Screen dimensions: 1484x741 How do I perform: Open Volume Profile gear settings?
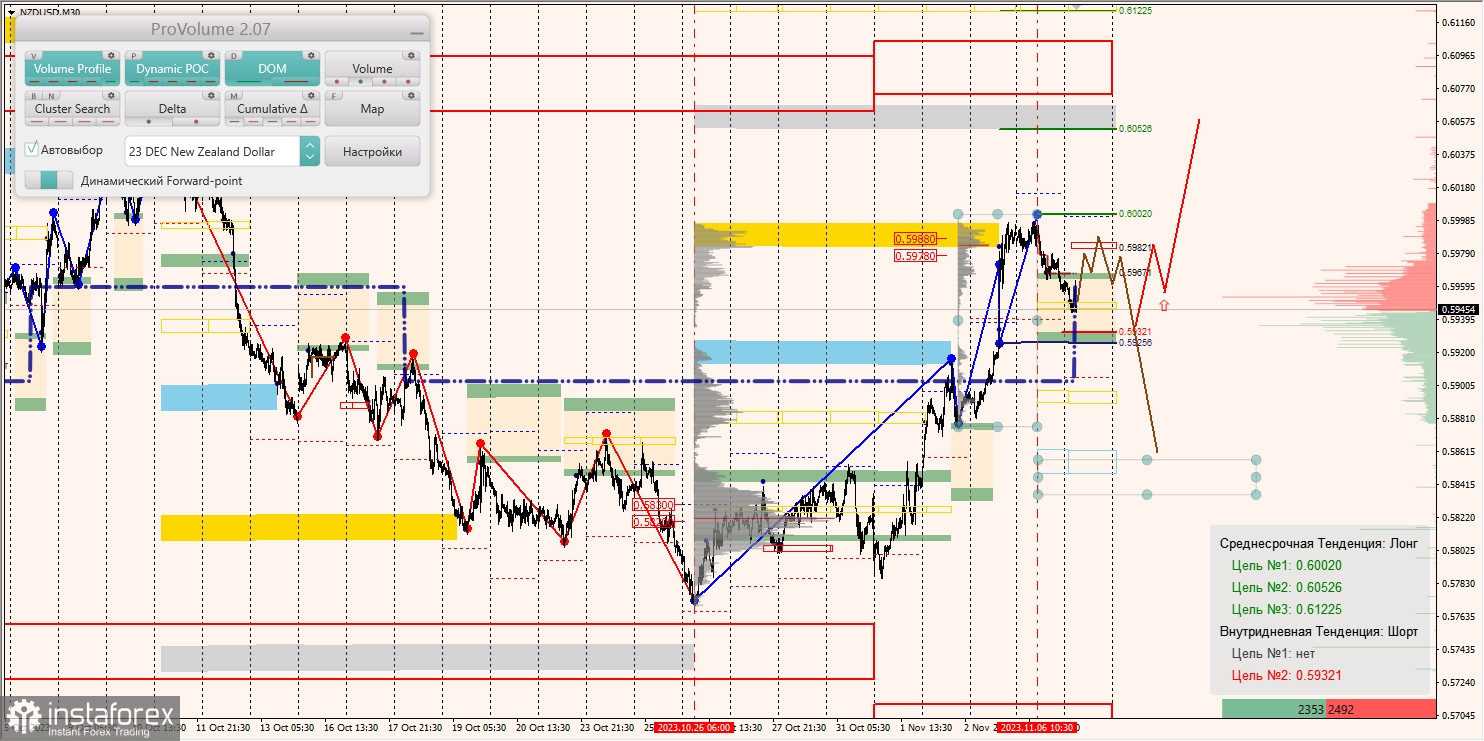point(111,55)
